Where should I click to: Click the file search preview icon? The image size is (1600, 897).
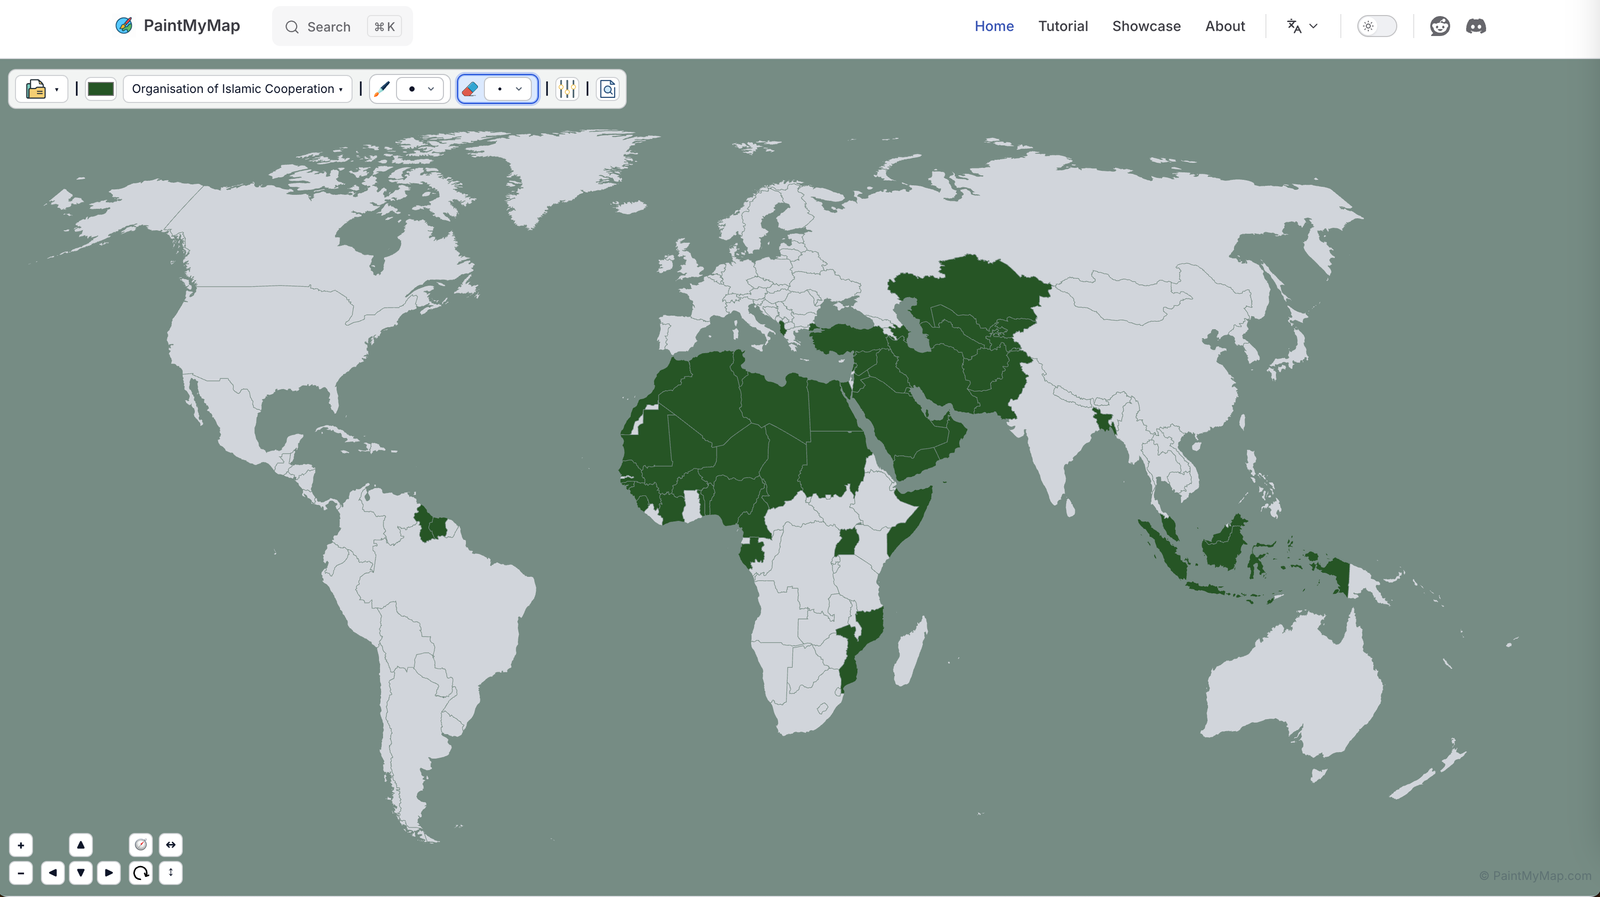(x=607, y=89)
